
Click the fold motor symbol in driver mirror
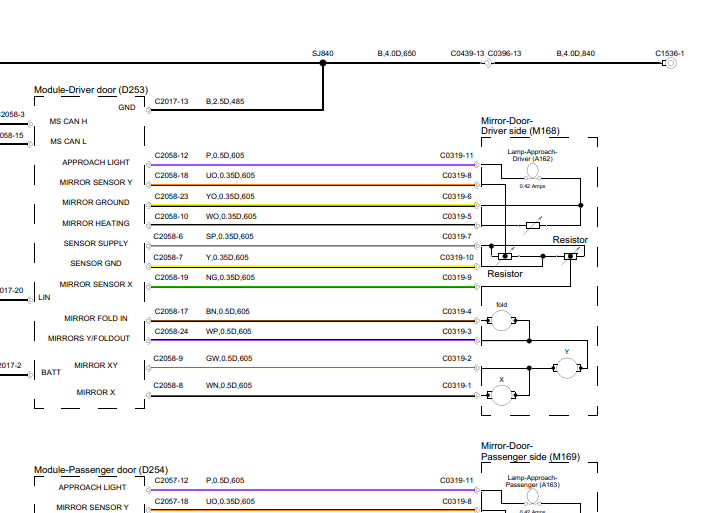(501, 321)
